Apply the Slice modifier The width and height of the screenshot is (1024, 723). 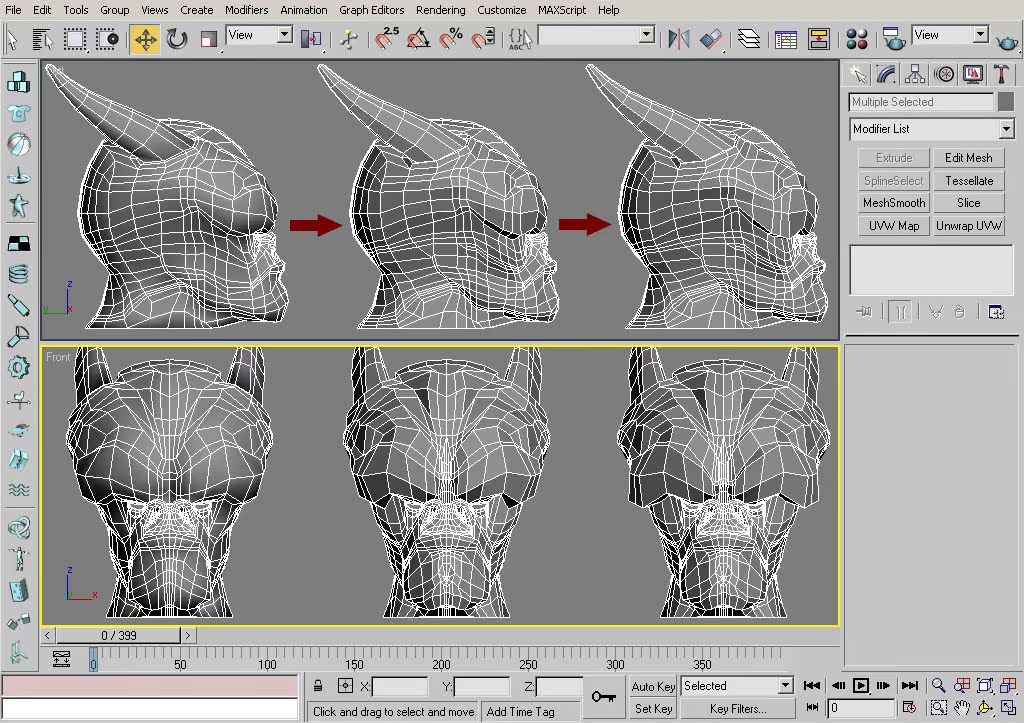(968, 203)
